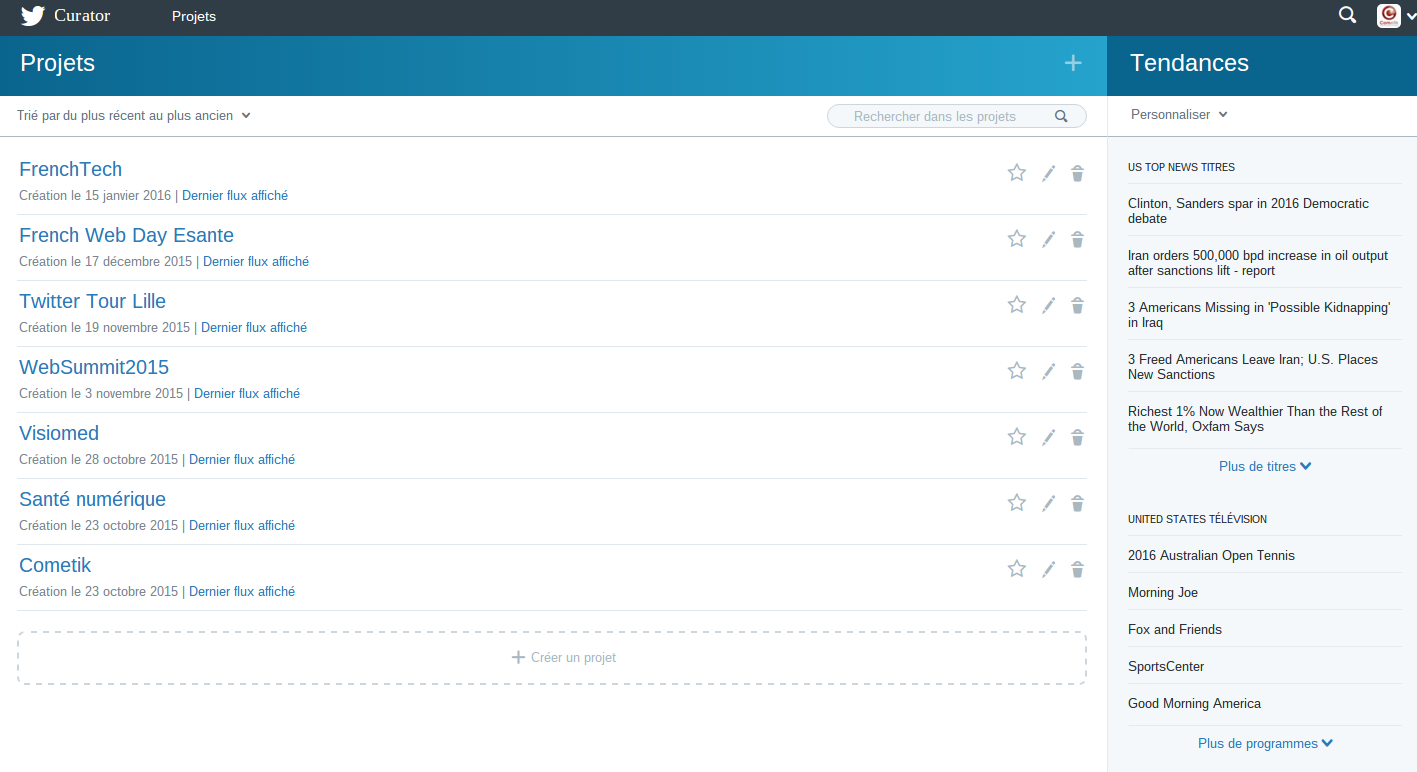This screenshot has height=772, width=1417.
Task: Edit the Visiomed project
Action: [x=1048, y=437]
